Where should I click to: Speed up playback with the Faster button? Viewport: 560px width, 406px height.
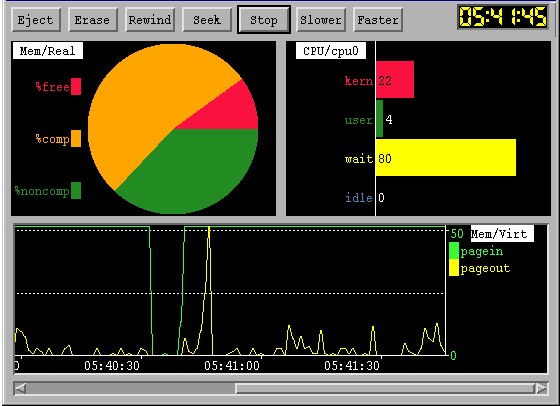click(378, 20)
